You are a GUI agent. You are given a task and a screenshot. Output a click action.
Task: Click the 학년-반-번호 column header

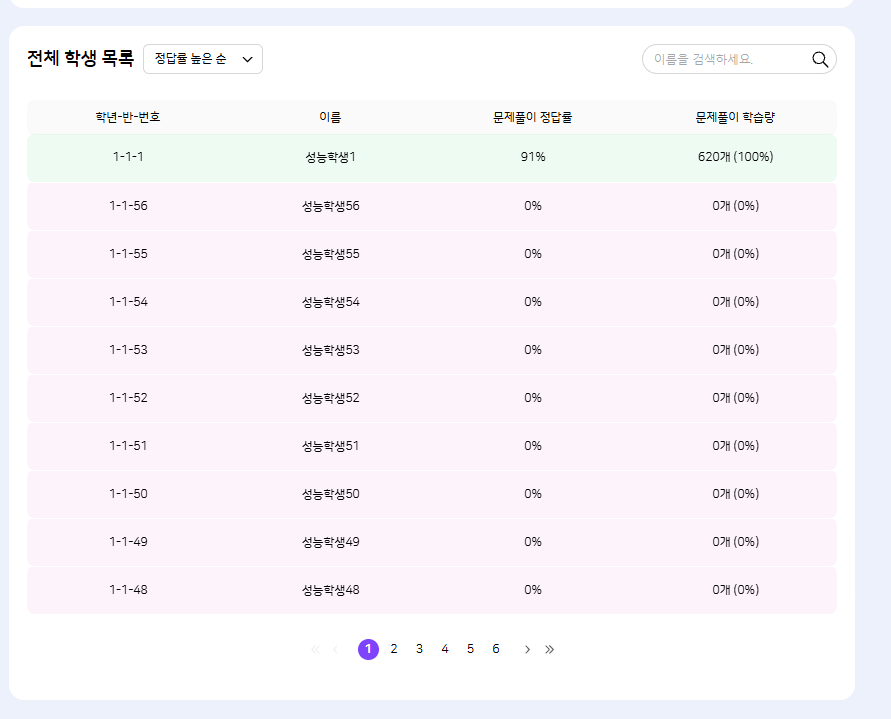[128, 117]
